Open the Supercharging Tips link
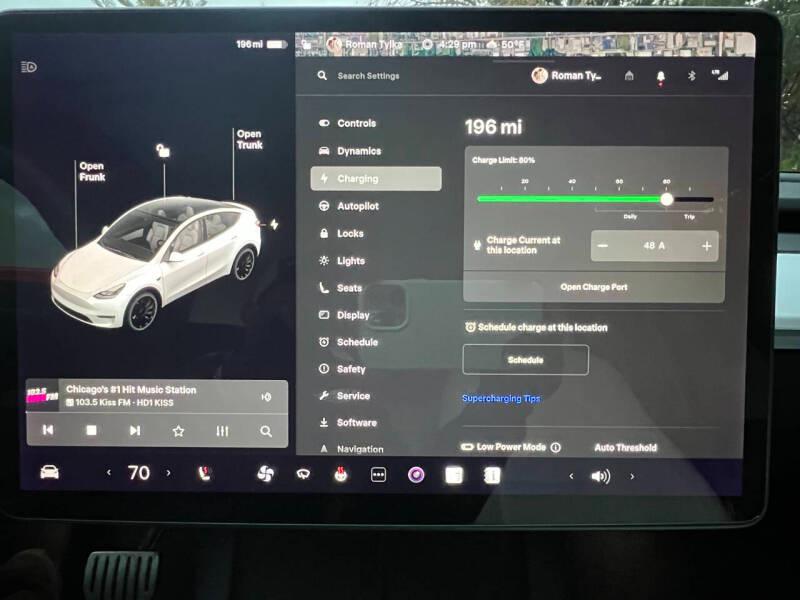 (501, 398)
